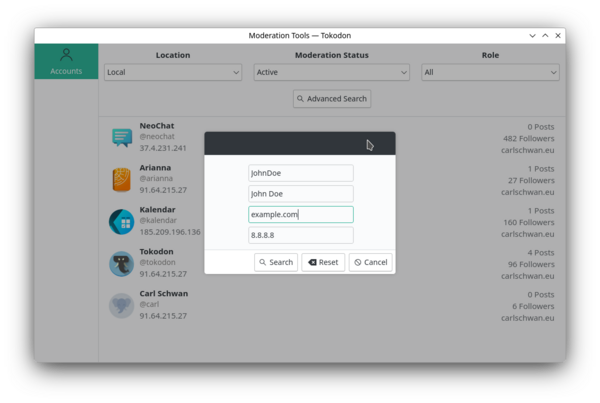Click the Kalendar account avatar
Screen dimensions: 600x403
click(x=122, y=221)
